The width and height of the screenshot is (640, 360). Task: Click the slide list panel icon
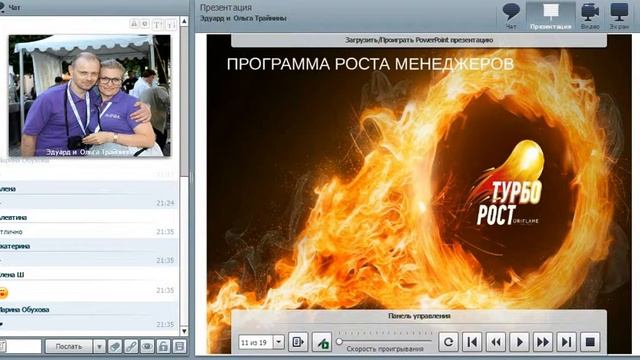(298, 342)
